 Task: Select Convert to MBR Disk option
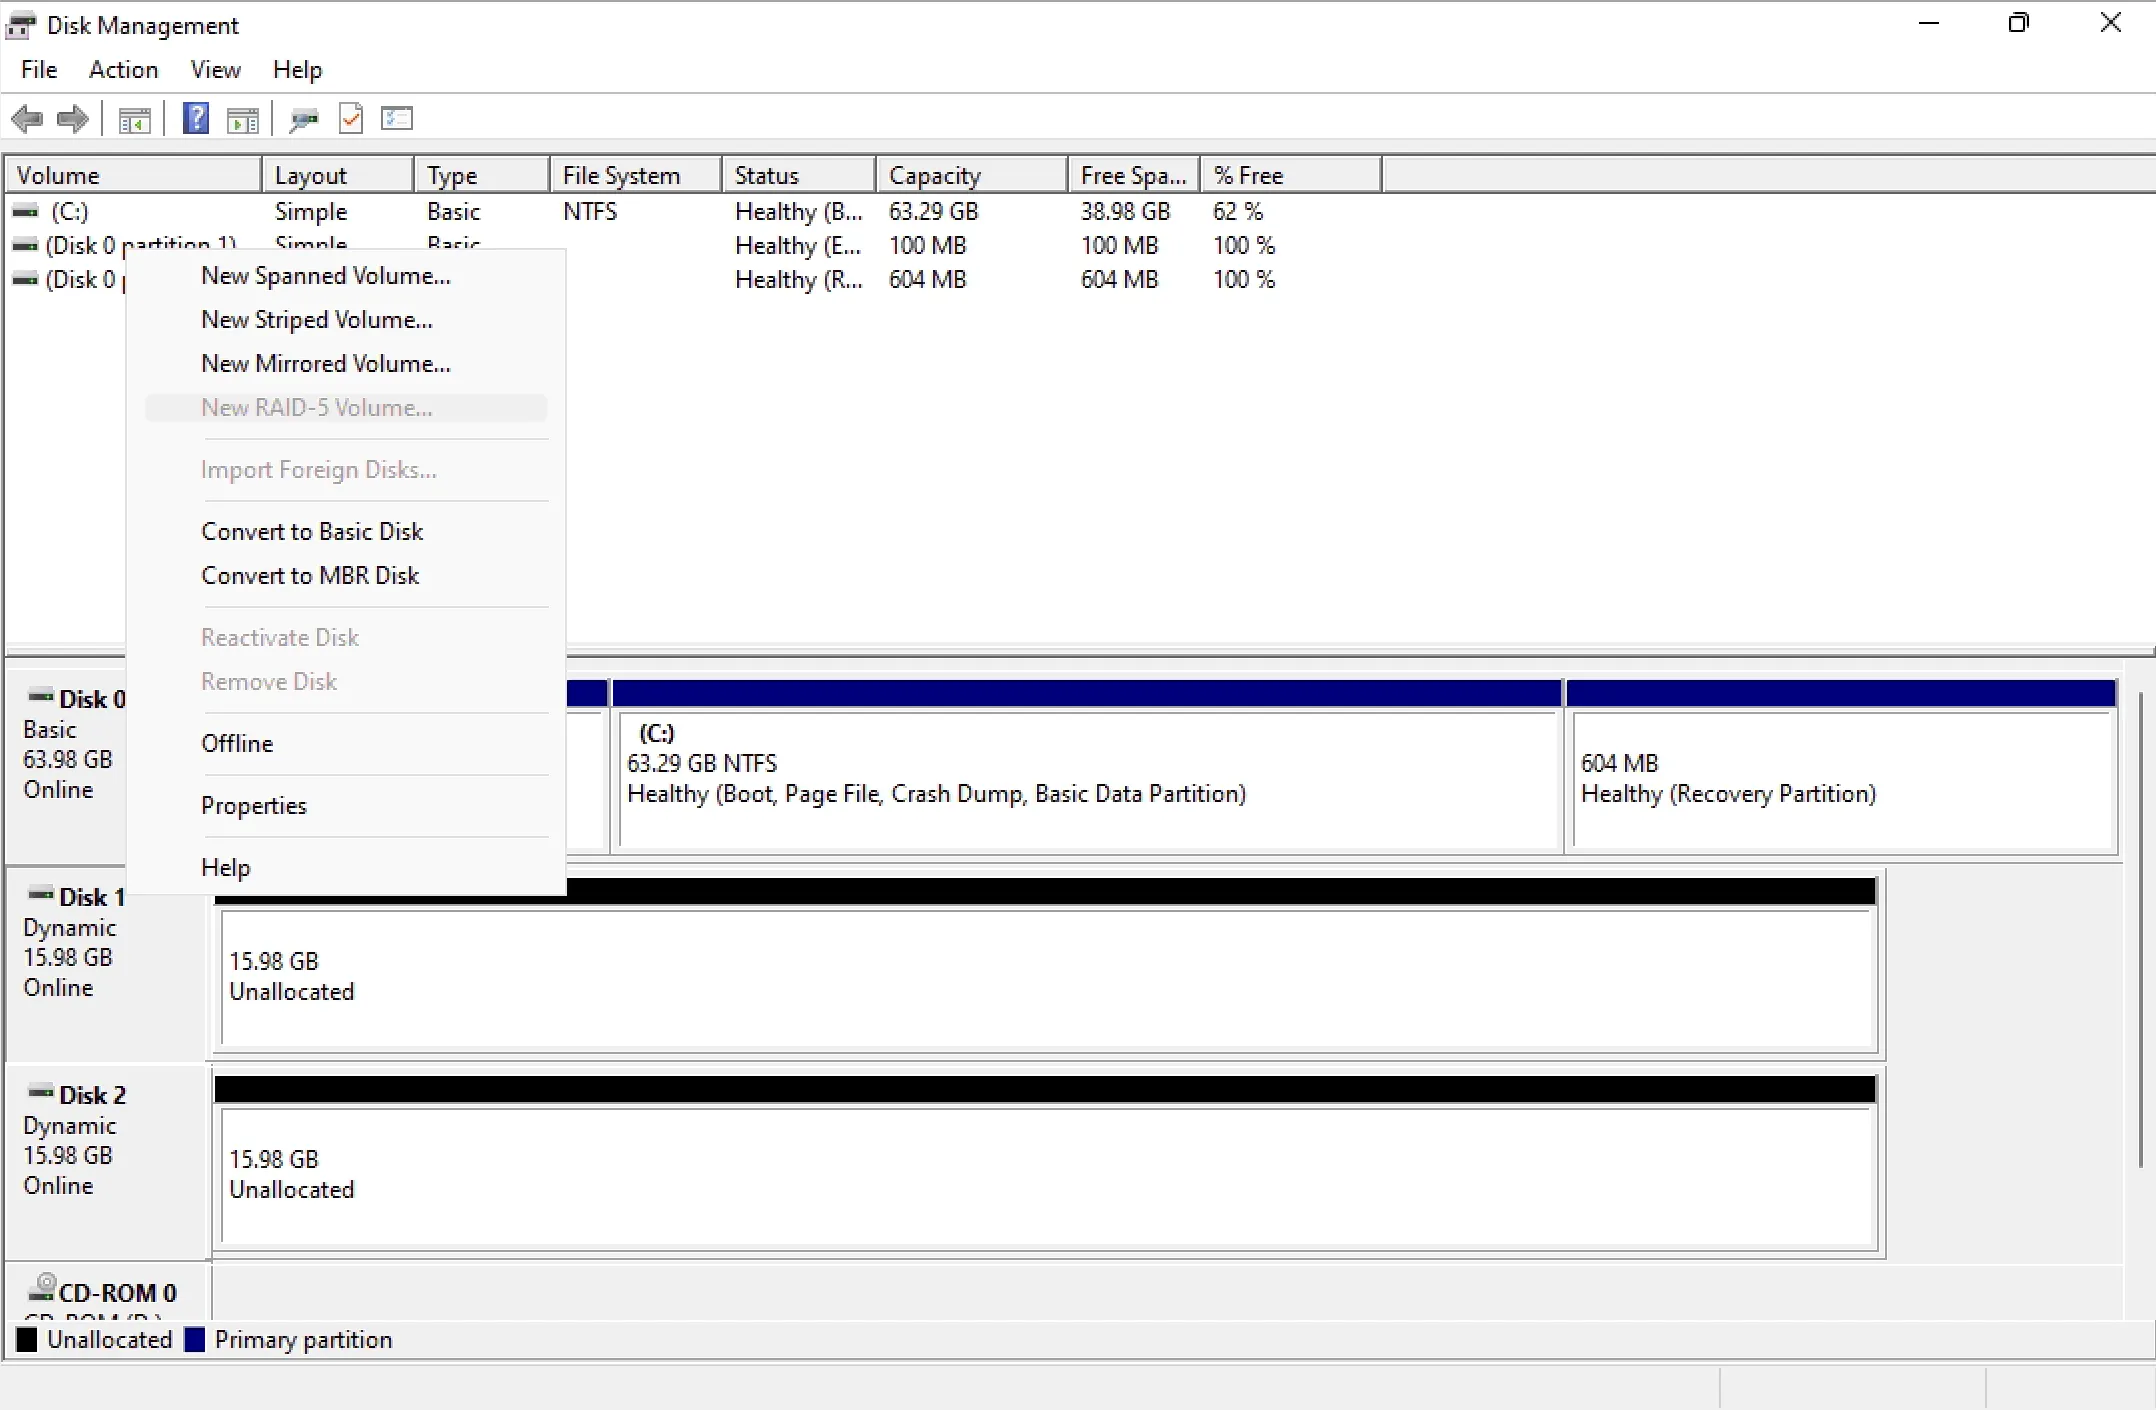tap(308, 574)
